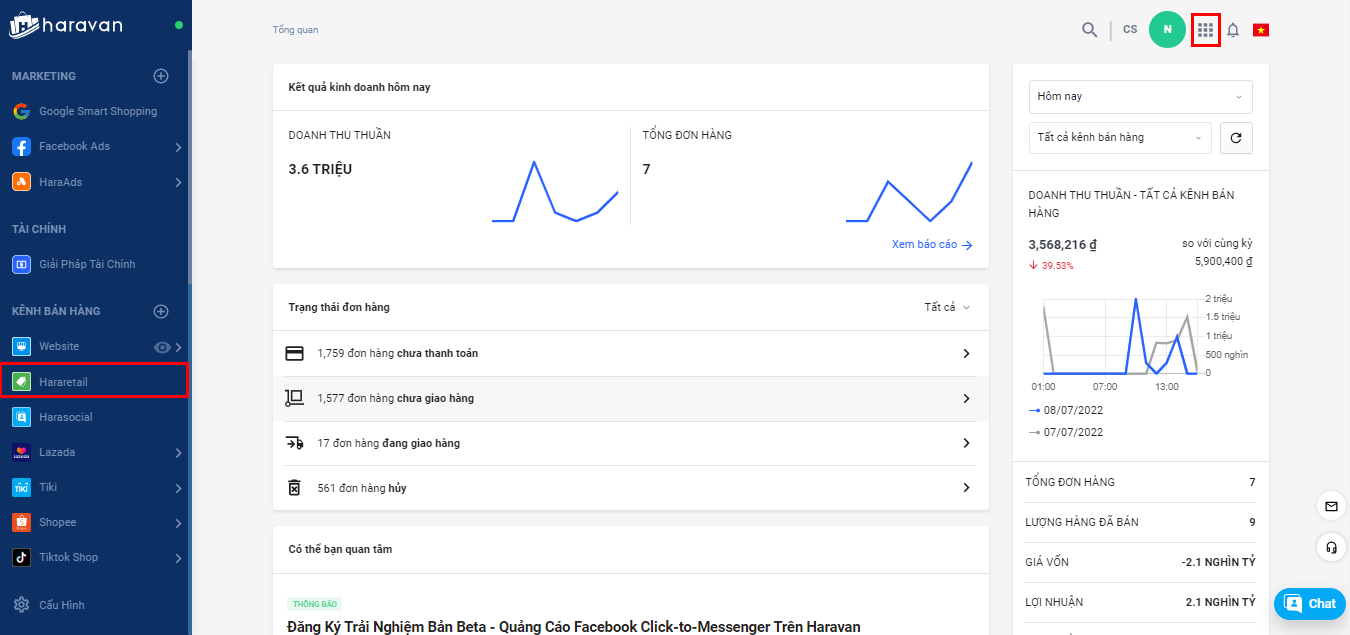
Task: Click the Lợi nhuận row
Action: pos(1140,602)
